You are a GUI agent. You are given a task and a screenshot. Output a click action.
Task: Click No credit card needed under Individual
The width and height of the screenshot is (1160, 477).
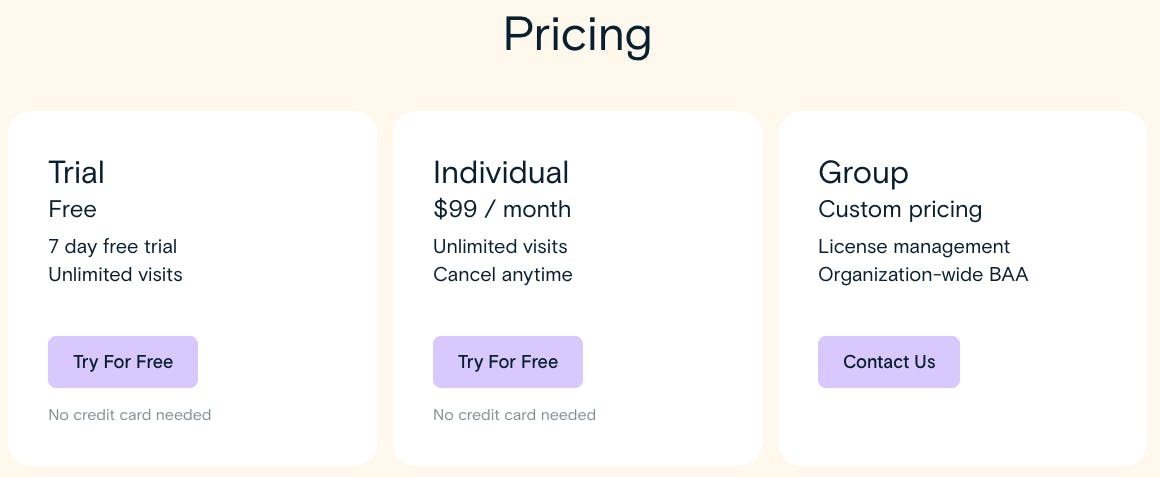(514, 415)
